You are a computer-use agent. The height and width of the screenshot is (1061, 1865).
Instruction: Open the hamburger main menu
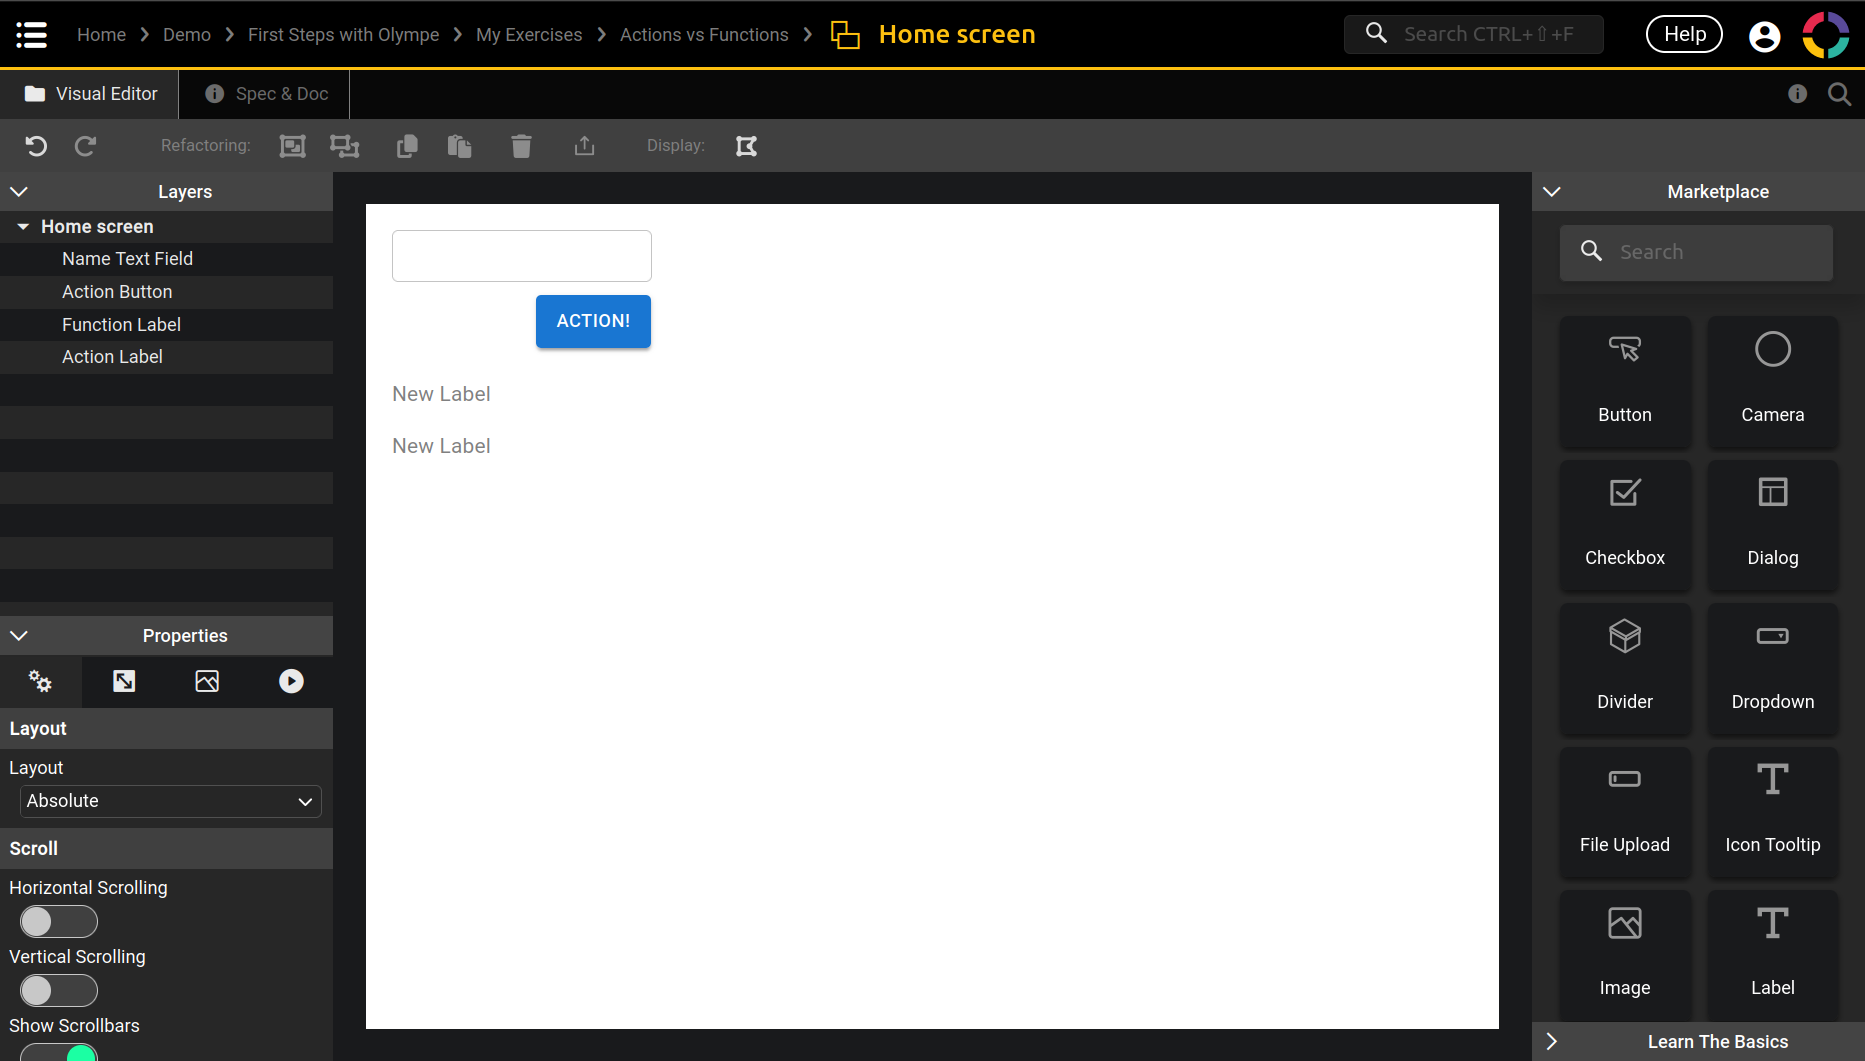click(32, 35)
